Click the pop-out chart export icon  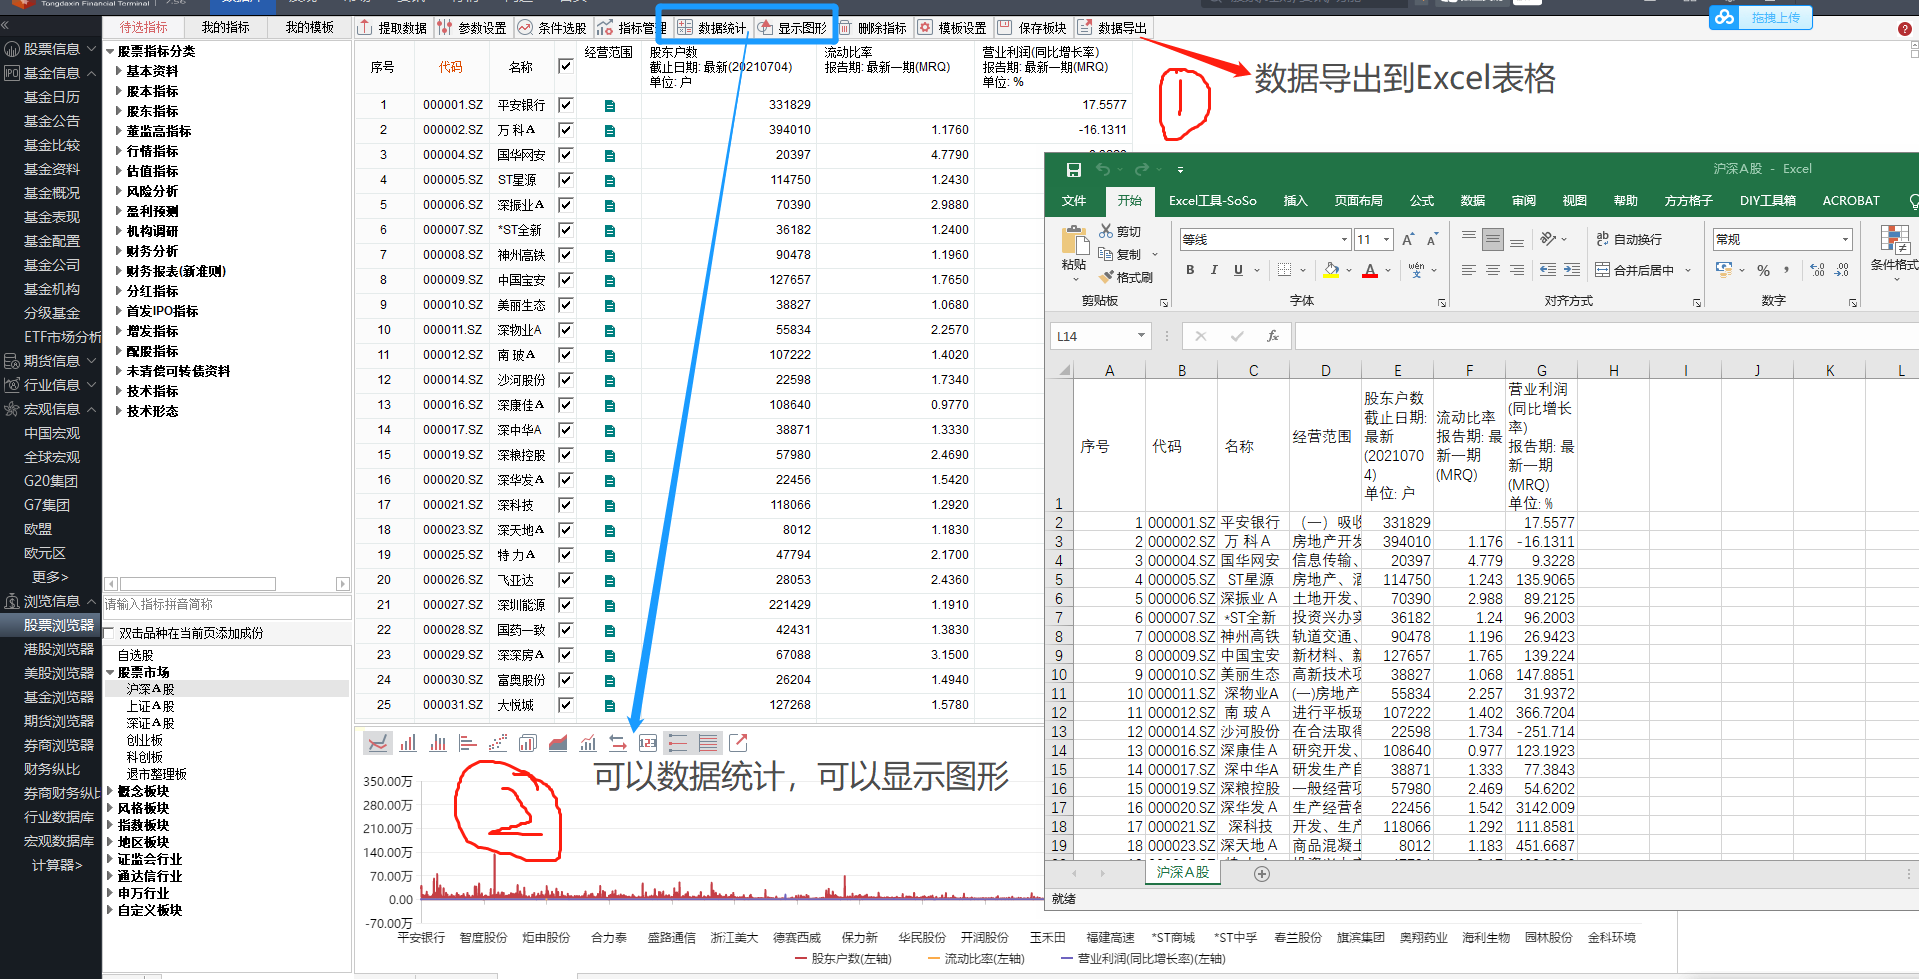pos(738,742)
